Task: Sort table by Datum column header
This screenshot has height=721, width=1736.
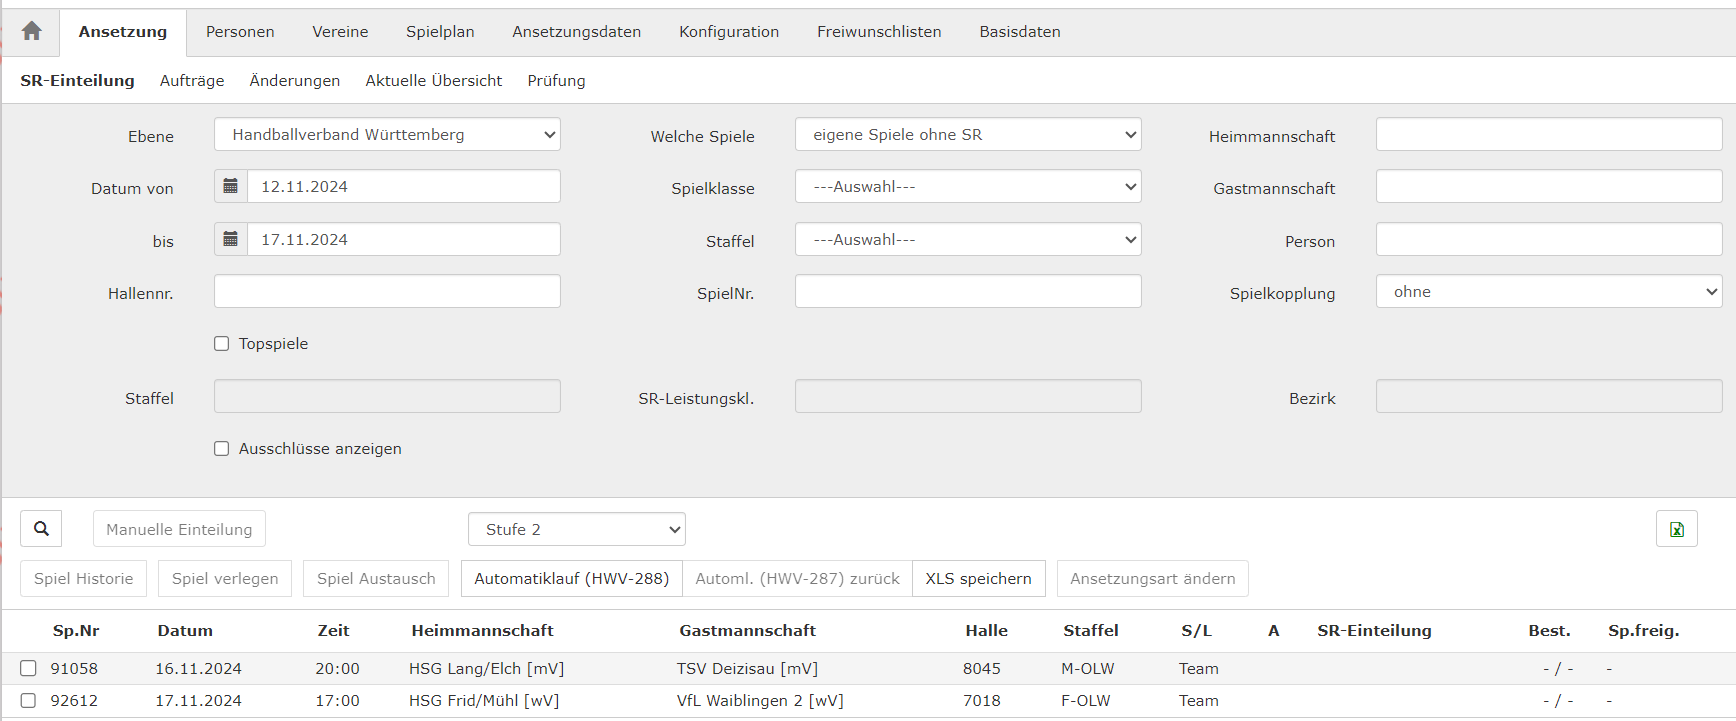Action: [185, 631]
